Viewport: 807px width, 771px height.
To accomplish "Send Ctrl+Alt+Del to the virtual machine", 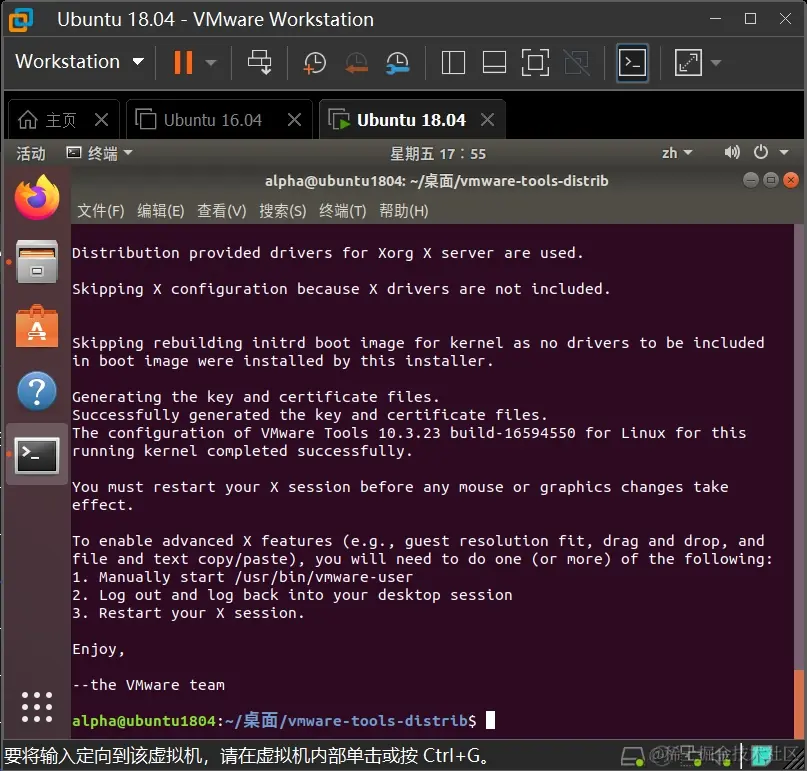I will [259, 62].
